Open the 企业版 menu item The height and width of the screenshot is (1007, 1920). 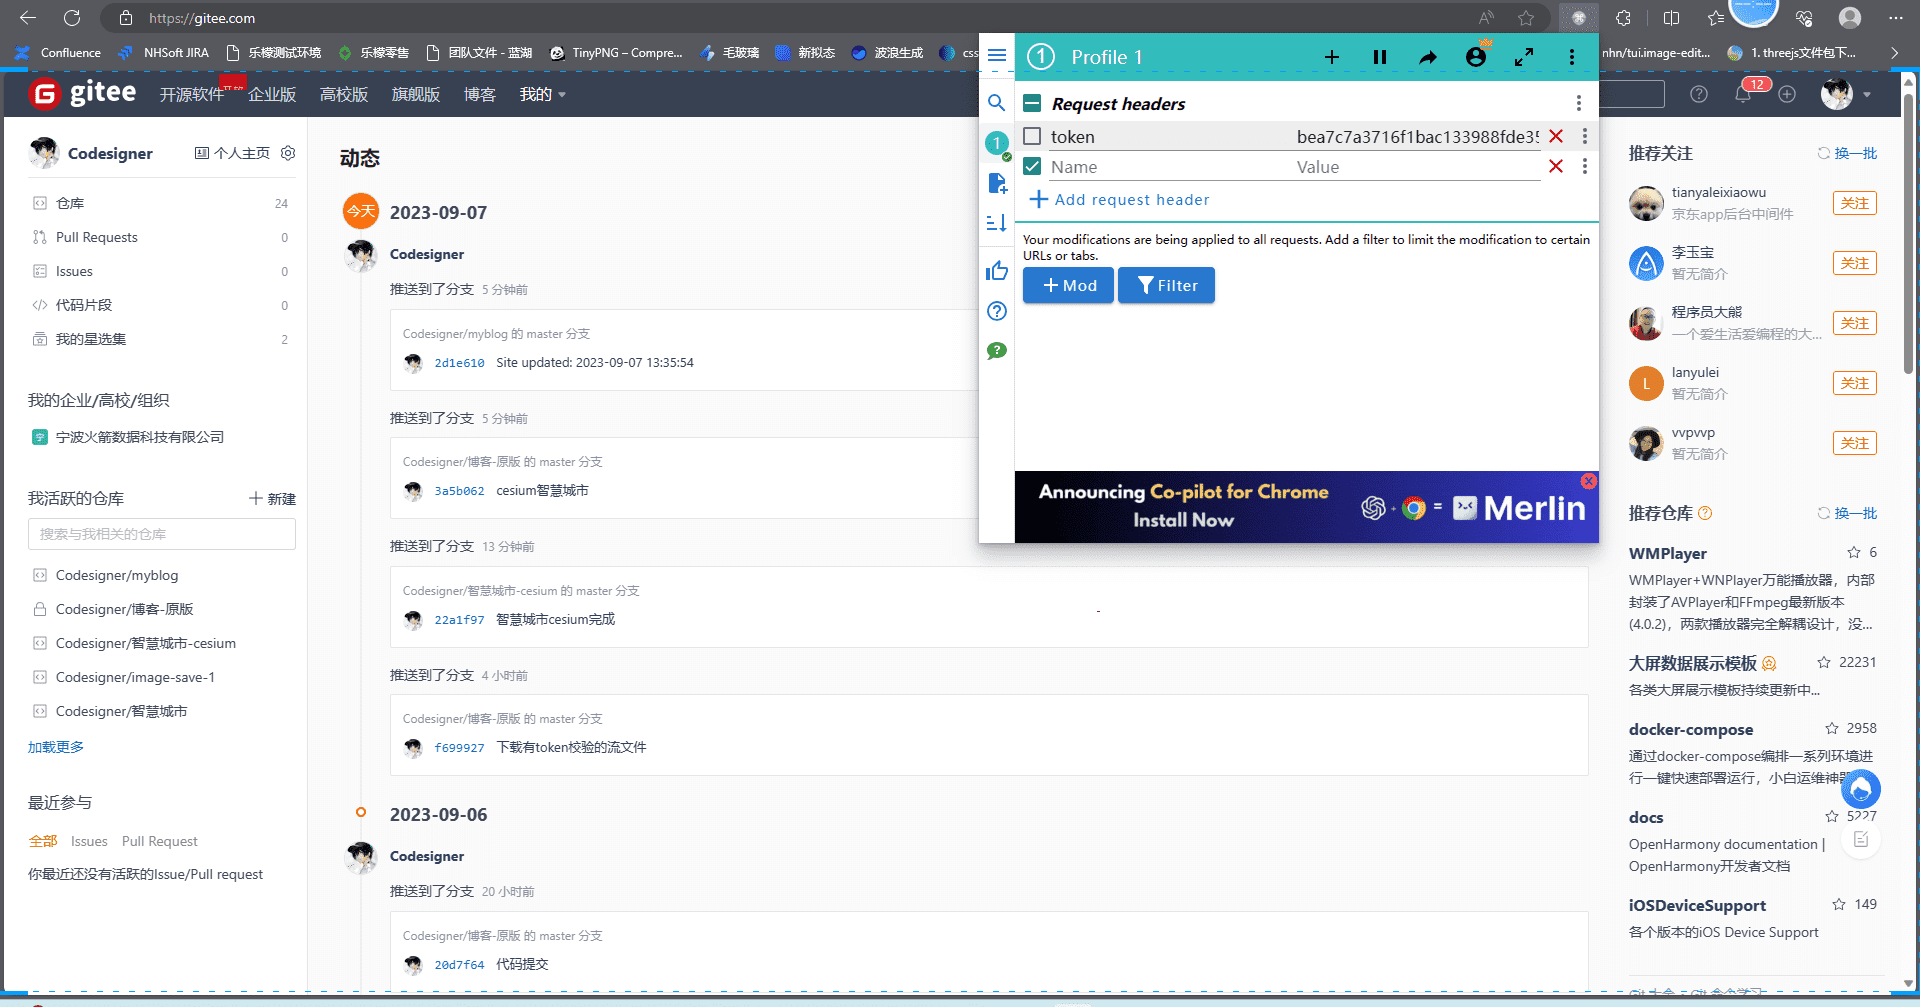272,94
